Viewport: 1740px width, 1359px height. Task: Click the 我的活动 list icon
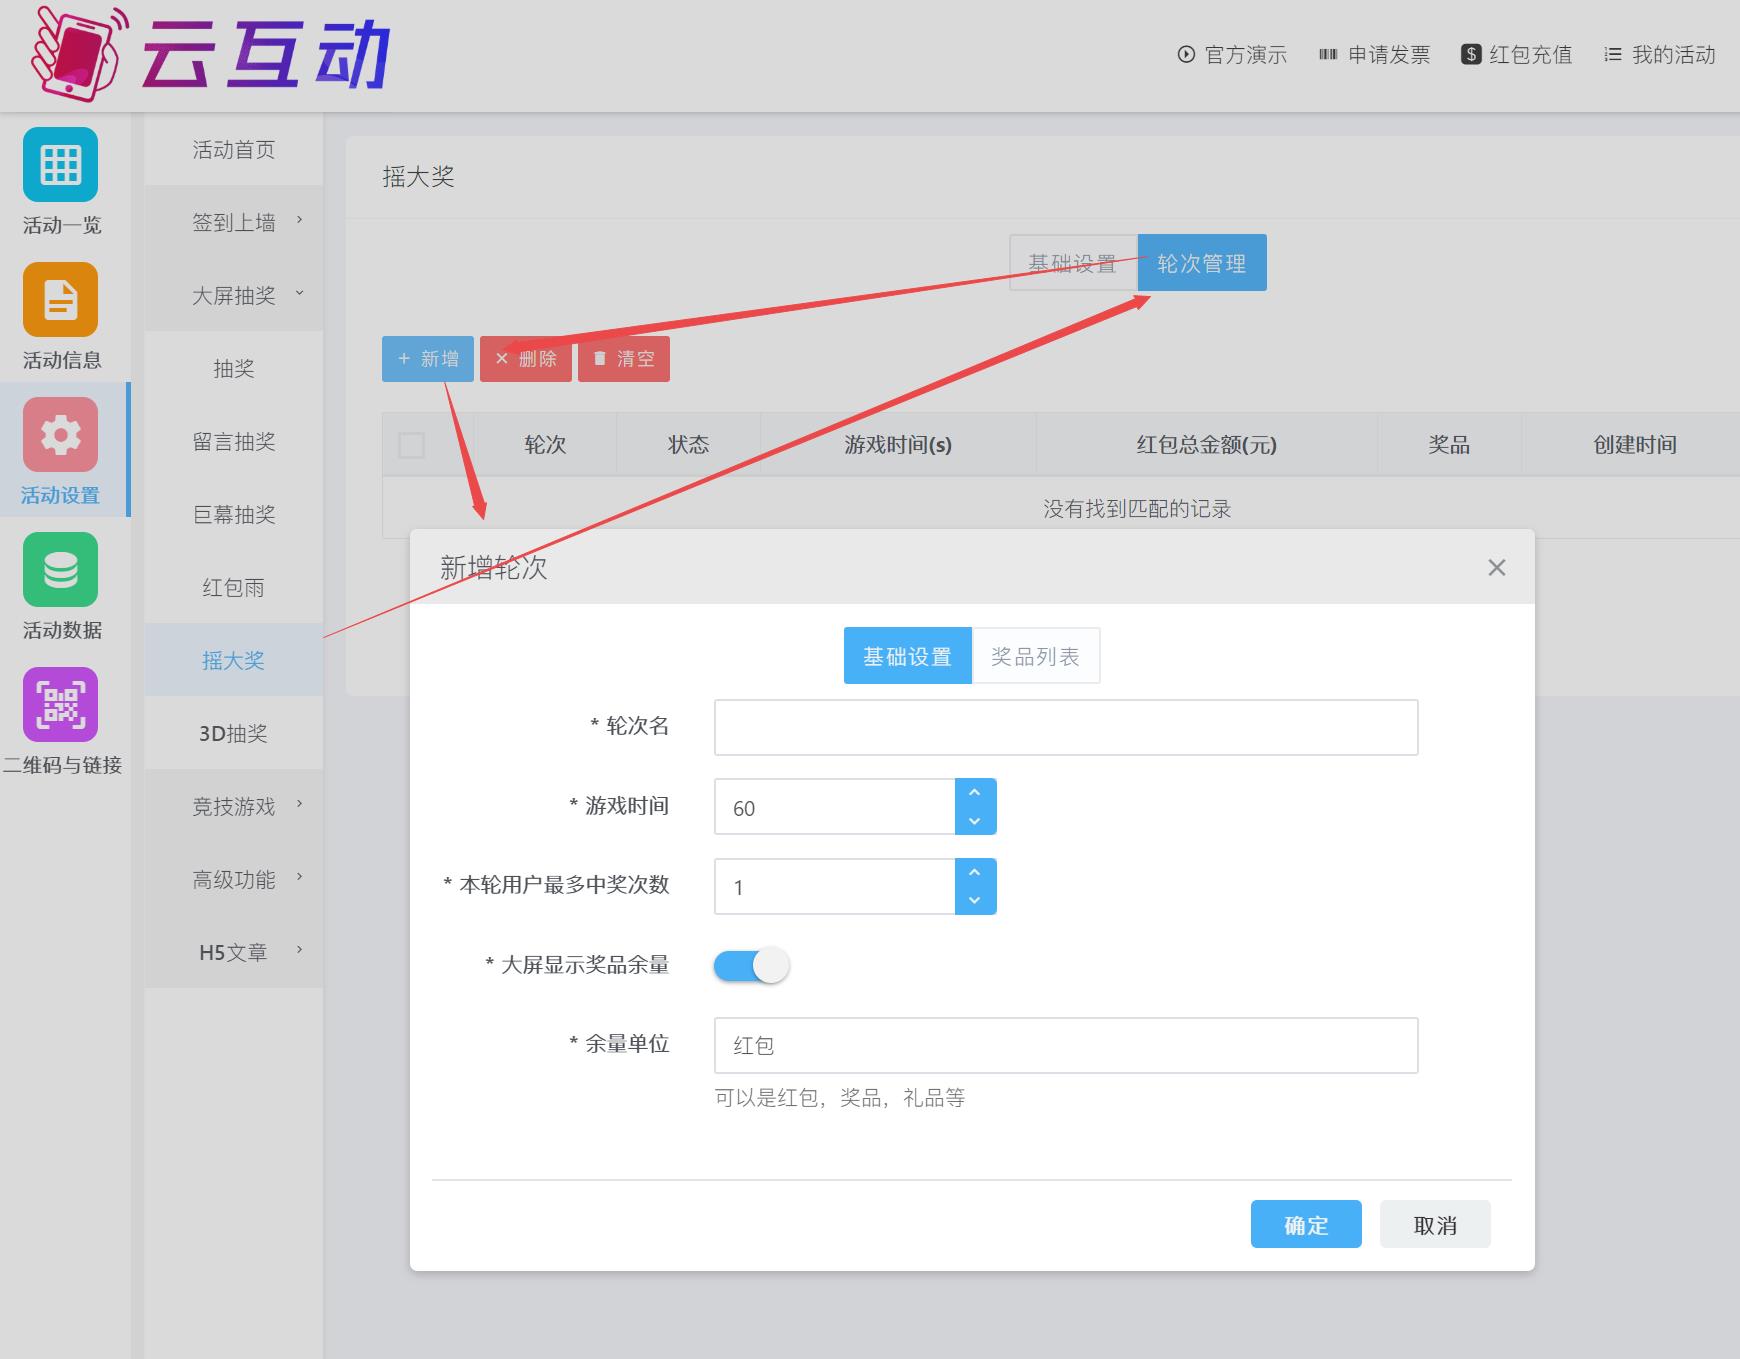pyautogui.click(x=1613, y=55)
